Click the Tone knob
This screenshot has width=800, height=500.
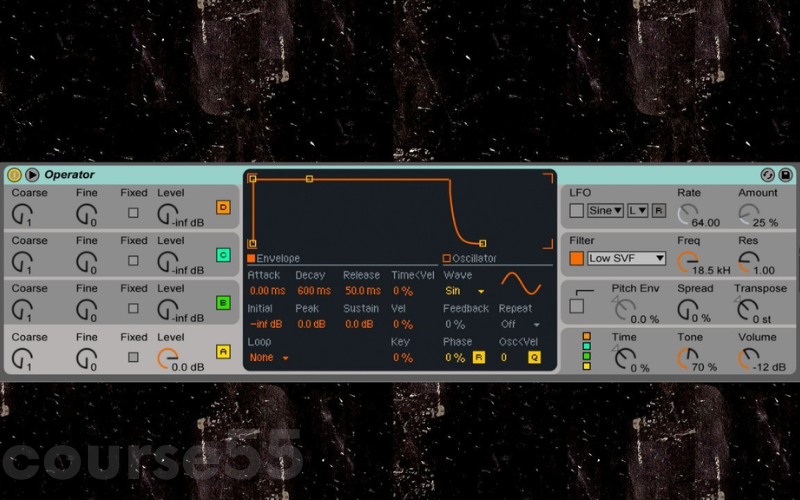point(688,359)
